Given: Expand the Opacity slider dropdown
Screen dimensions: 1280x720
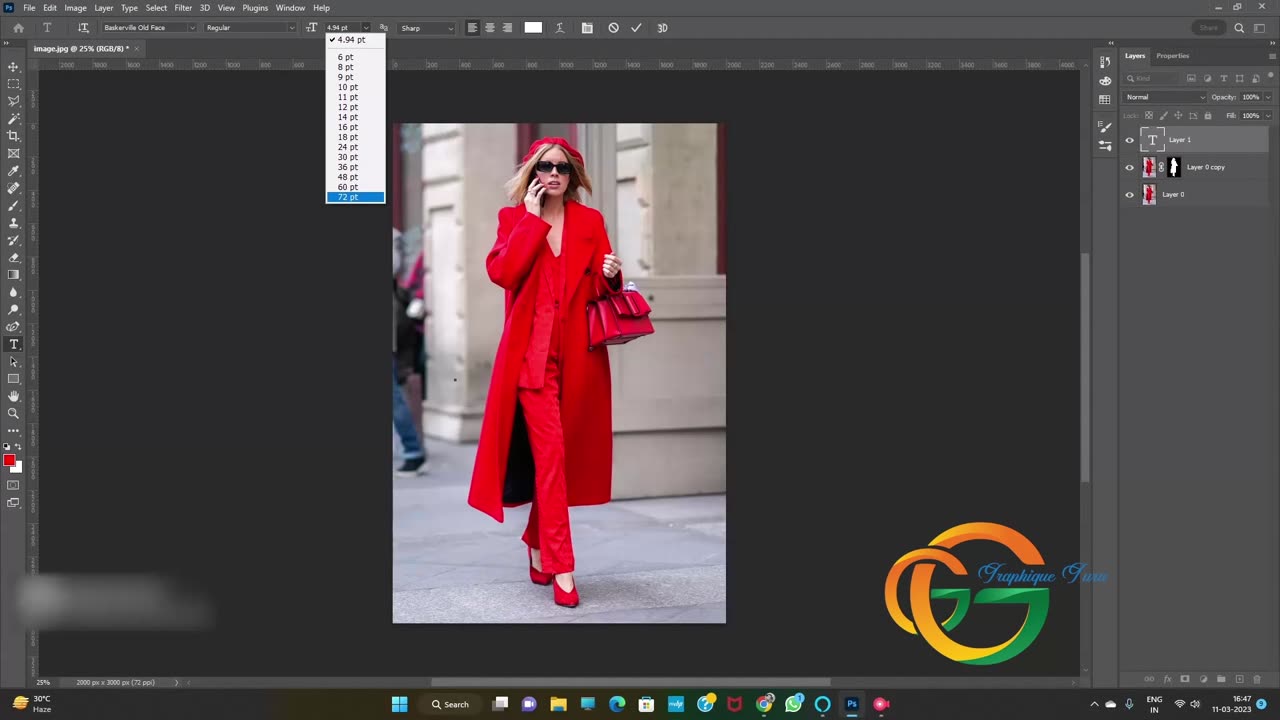Looking at the screenshot, I should (x=1268, y=97).
